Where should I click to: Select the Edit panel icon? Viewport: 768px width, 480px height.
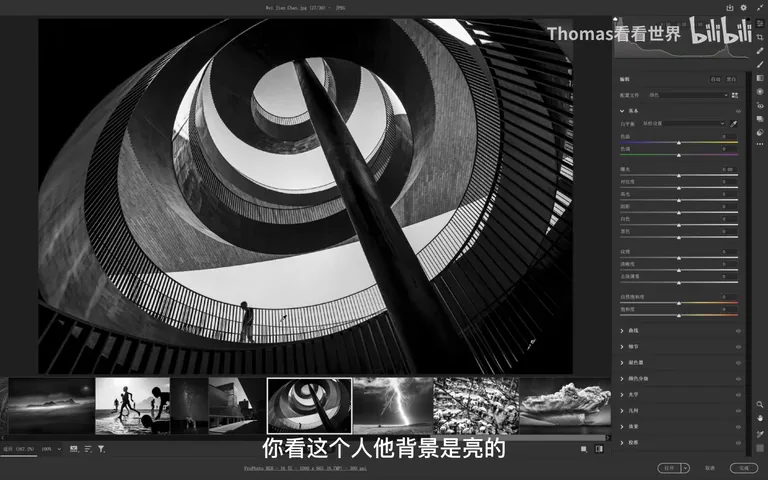point(760,23)
